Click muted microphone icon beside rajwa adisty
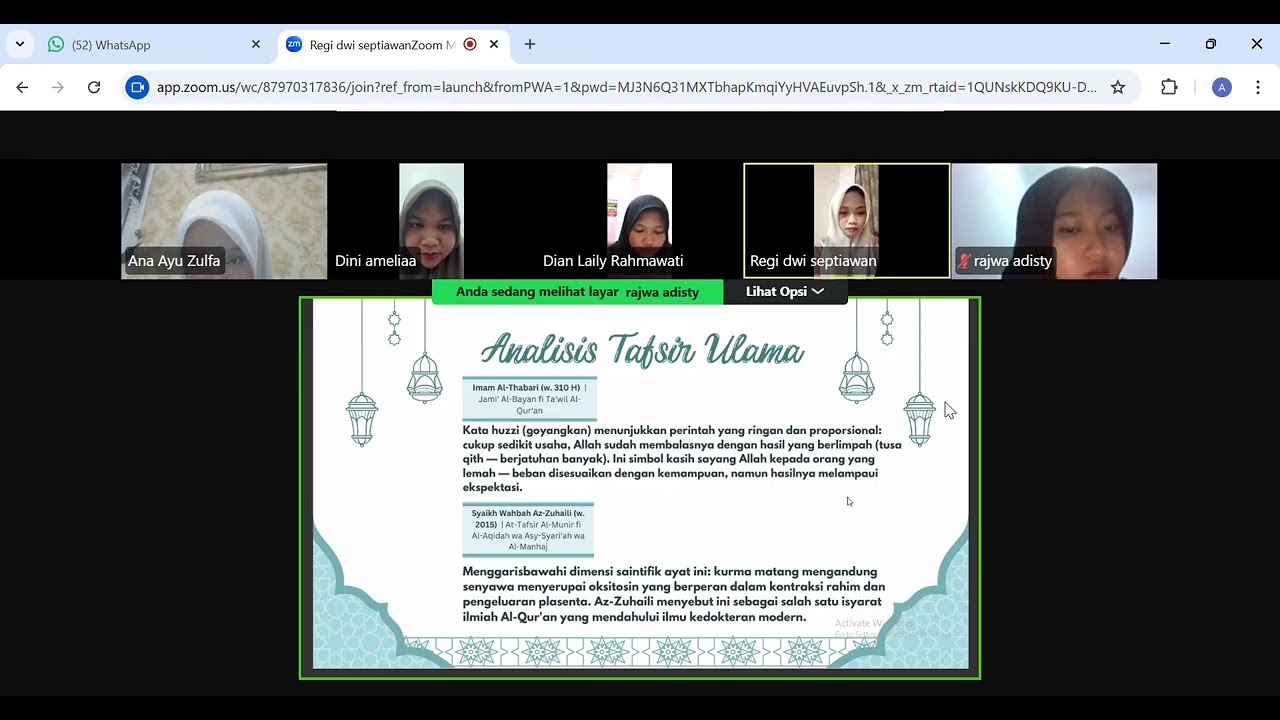Viewport: 1280px width, 720px height. point(964,261)
